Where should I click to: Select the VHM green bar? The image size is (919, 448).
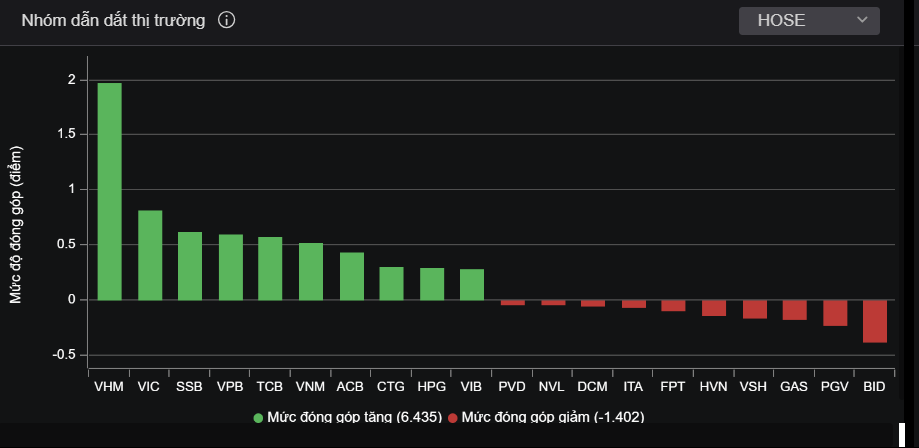click(x=109, y=191)
